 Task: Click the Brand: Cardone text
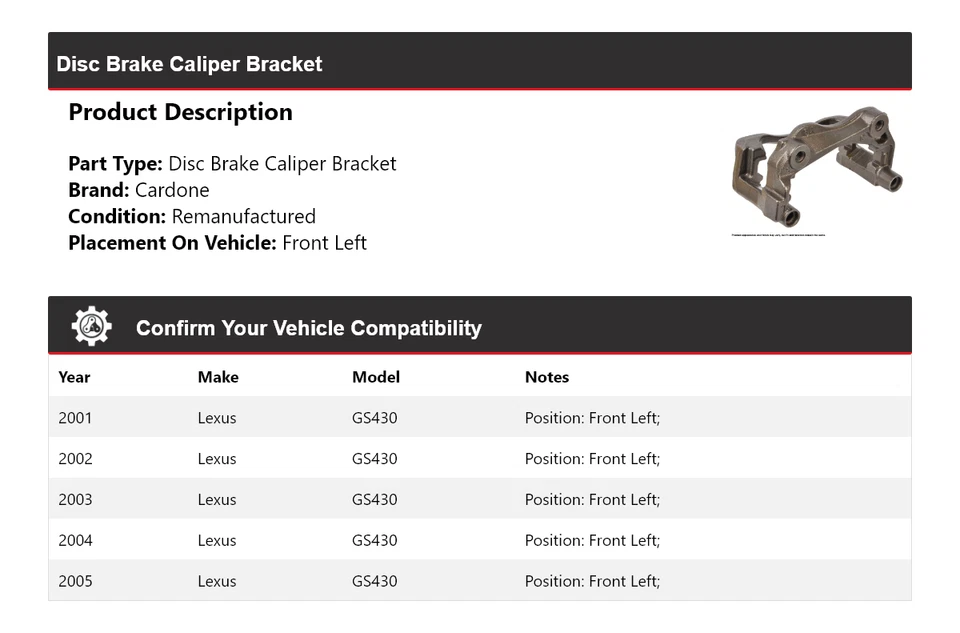pyautogui.click(x=139, y=190)
